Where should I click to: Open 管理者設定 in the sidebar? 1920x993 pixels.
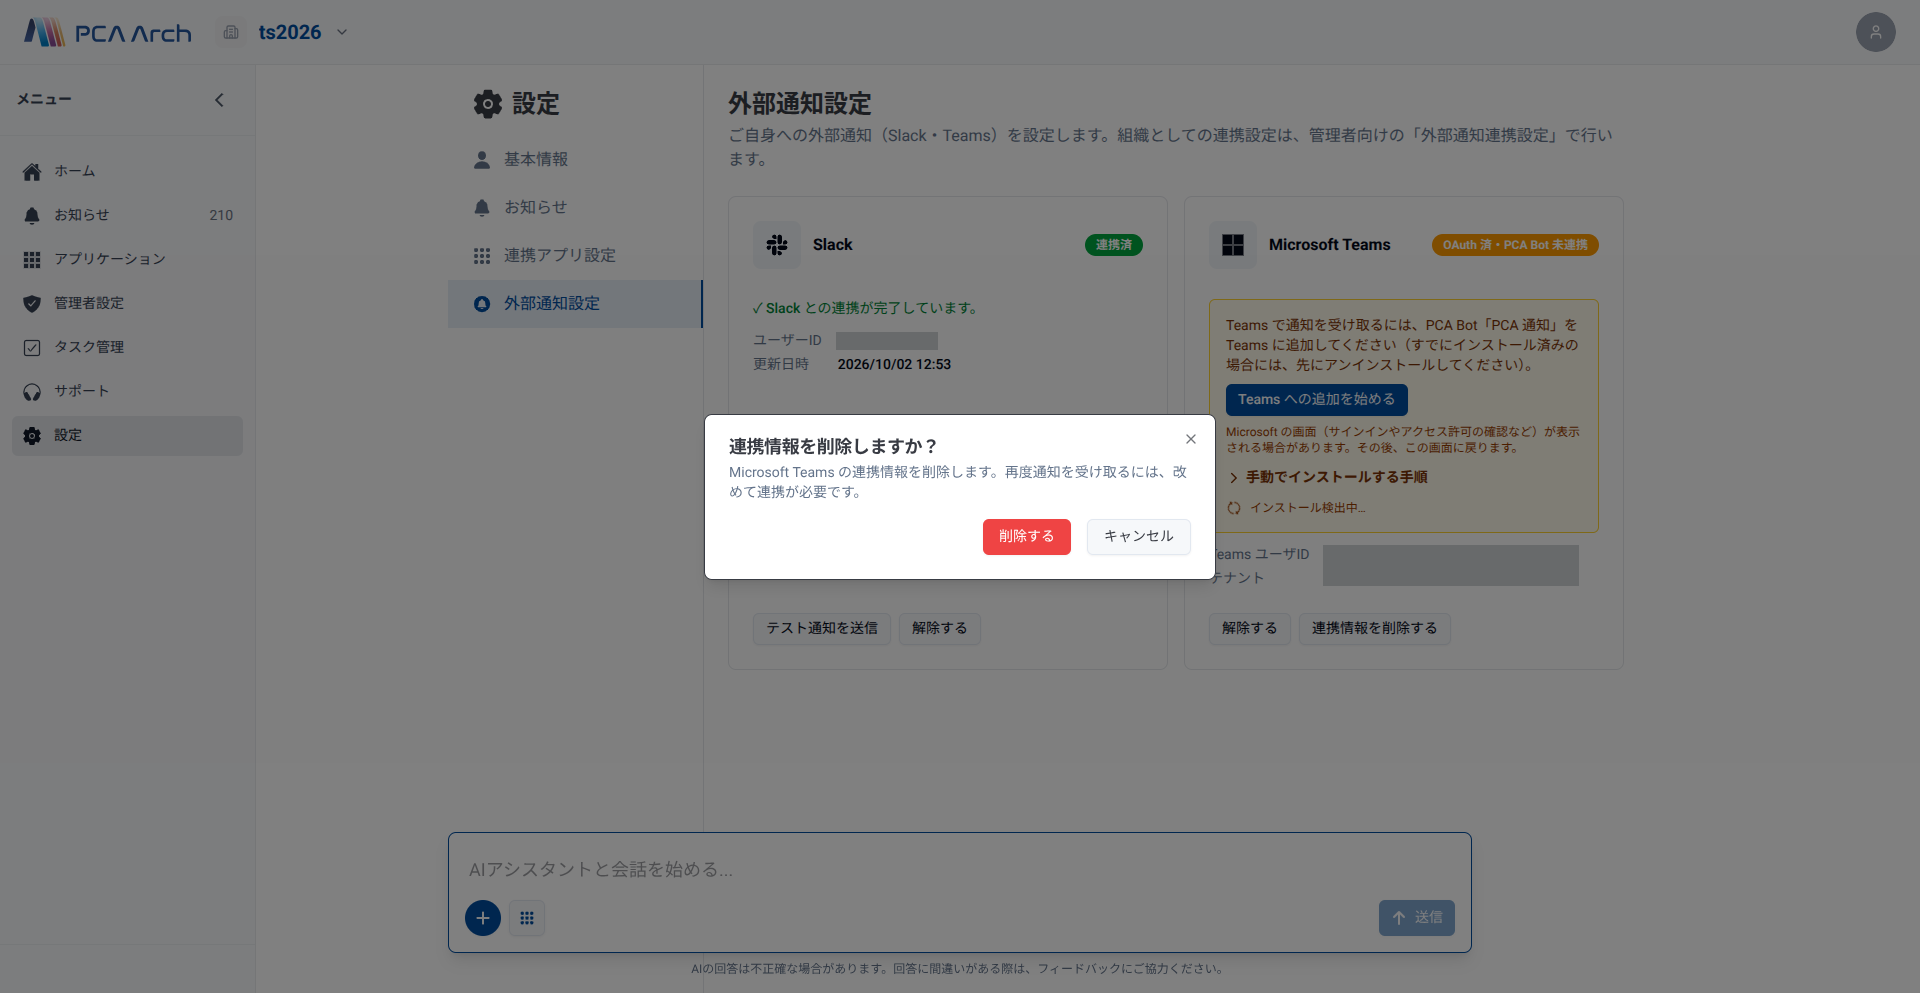click(x=127, y=303)
